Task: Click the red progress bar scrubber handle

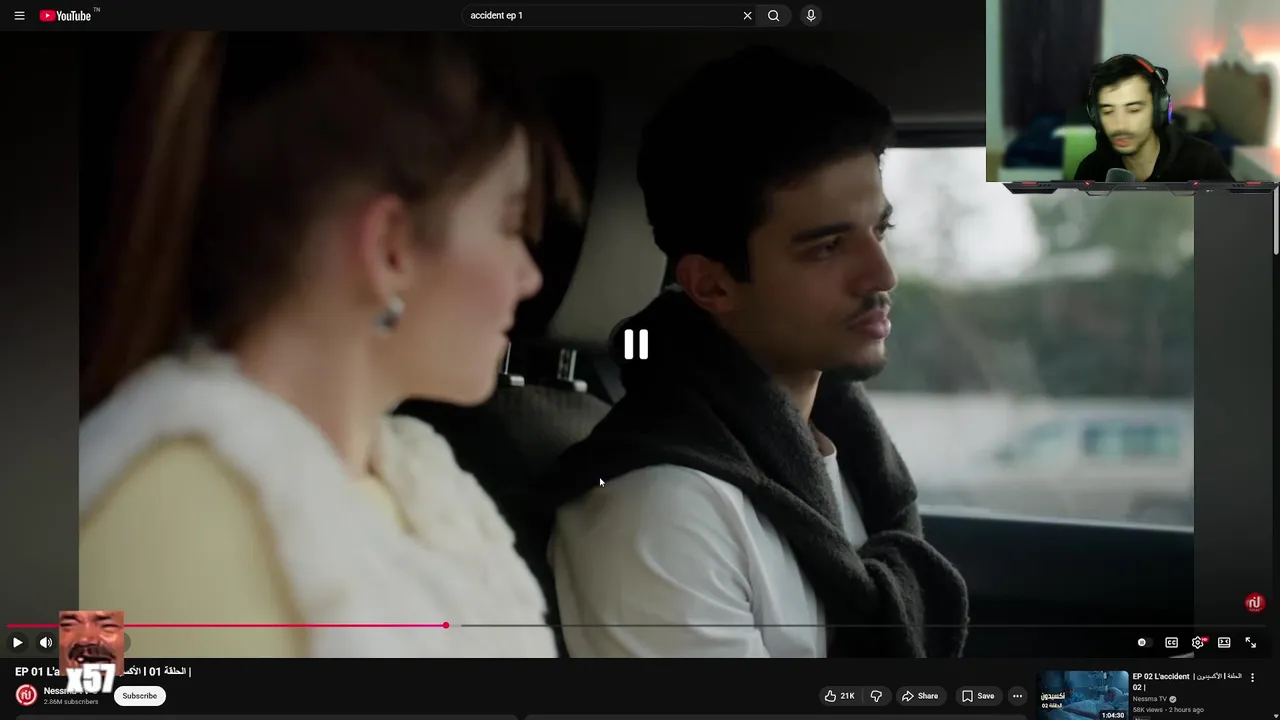Action: [446, 626]
